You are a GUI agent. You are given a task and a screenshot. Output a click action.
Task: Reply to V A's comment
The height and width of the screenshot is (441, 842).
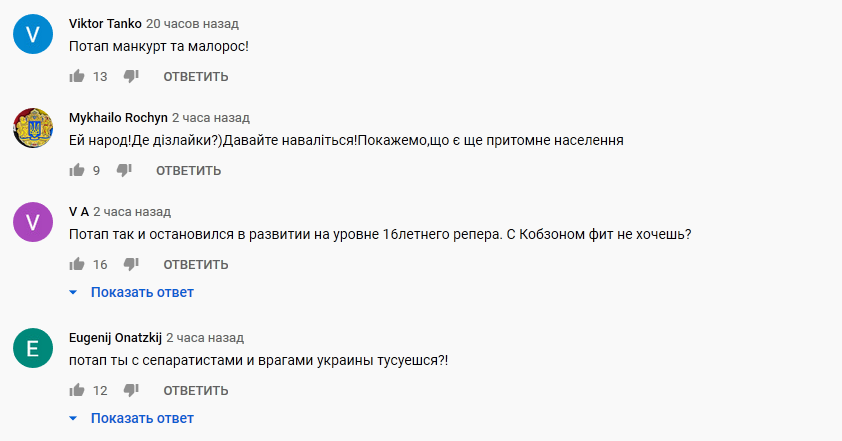196,265
